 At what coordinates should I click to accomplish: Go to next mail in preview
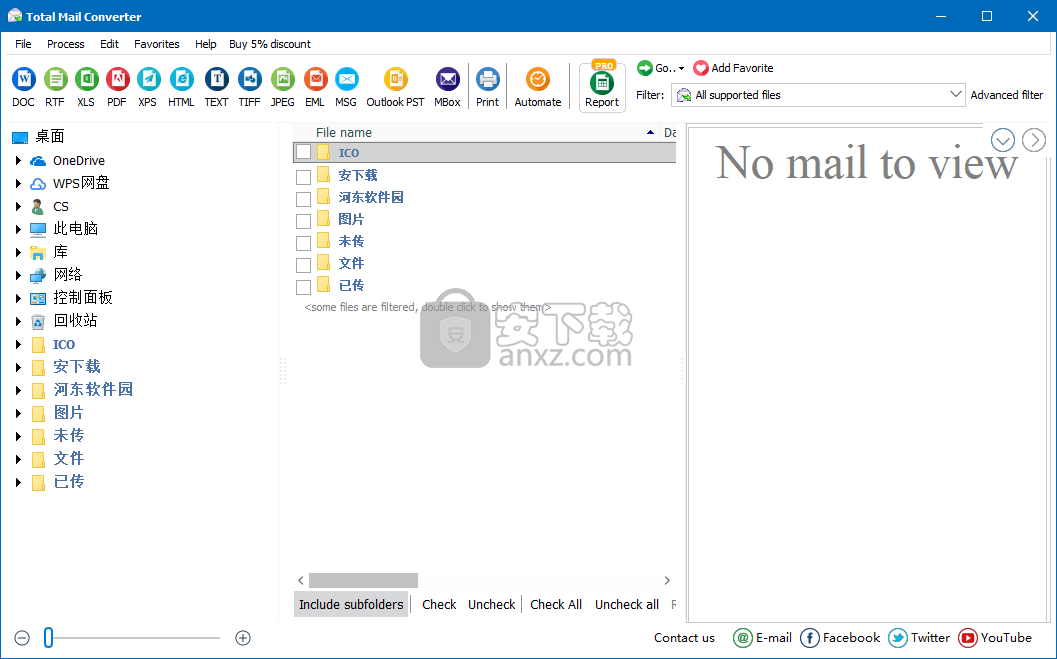1034,140
